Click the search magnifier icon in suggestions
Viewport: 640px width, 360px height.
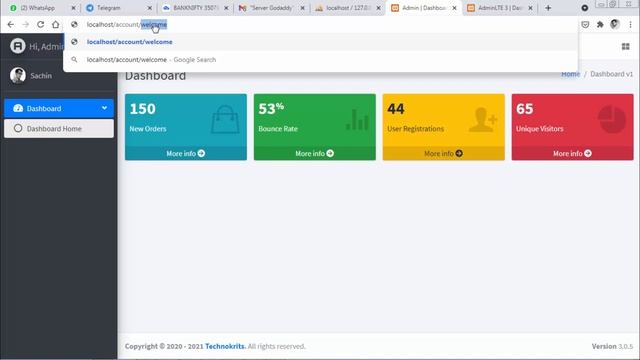tap(74, 60)
